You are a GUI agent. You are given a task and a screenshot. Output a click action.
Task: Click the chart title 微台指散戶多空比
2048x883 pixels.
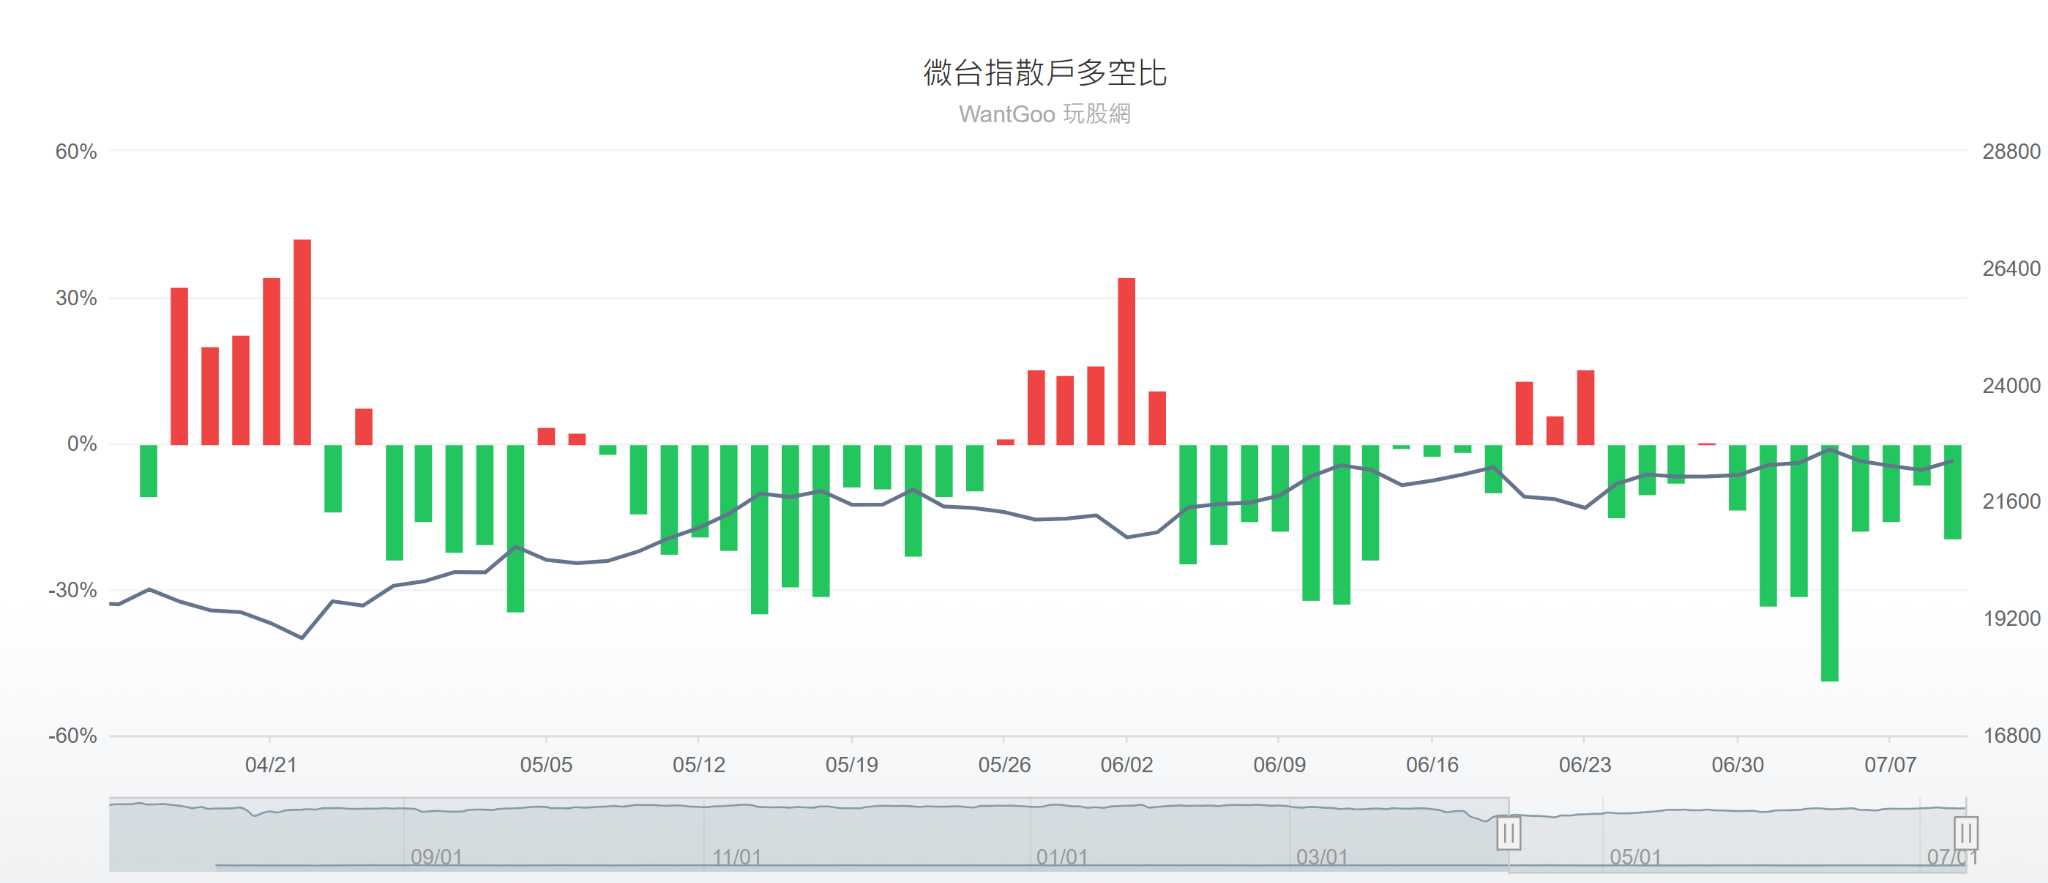coord(1044,73)
